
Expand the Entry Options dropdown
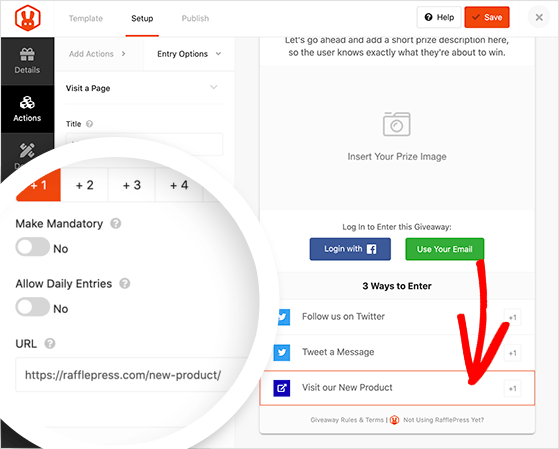[189, 54]
